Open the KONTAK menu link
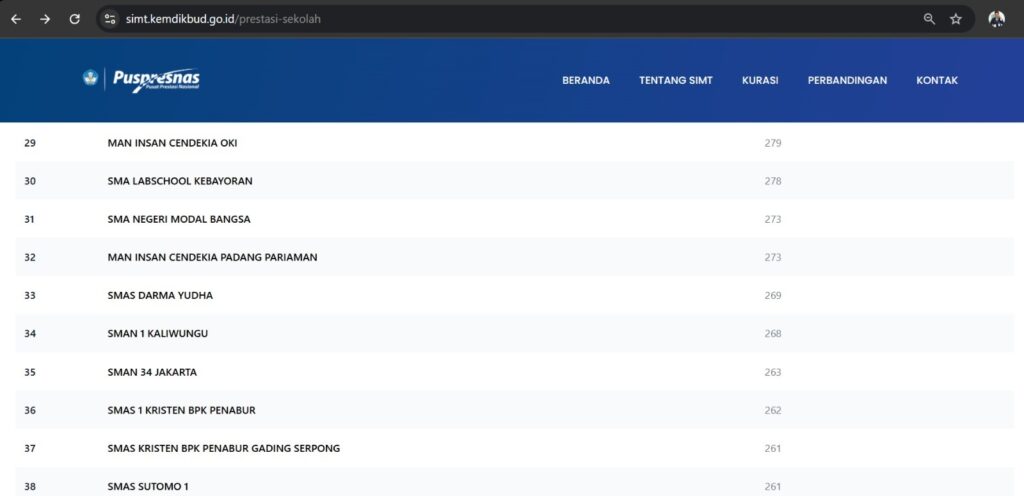 (937, 81)
